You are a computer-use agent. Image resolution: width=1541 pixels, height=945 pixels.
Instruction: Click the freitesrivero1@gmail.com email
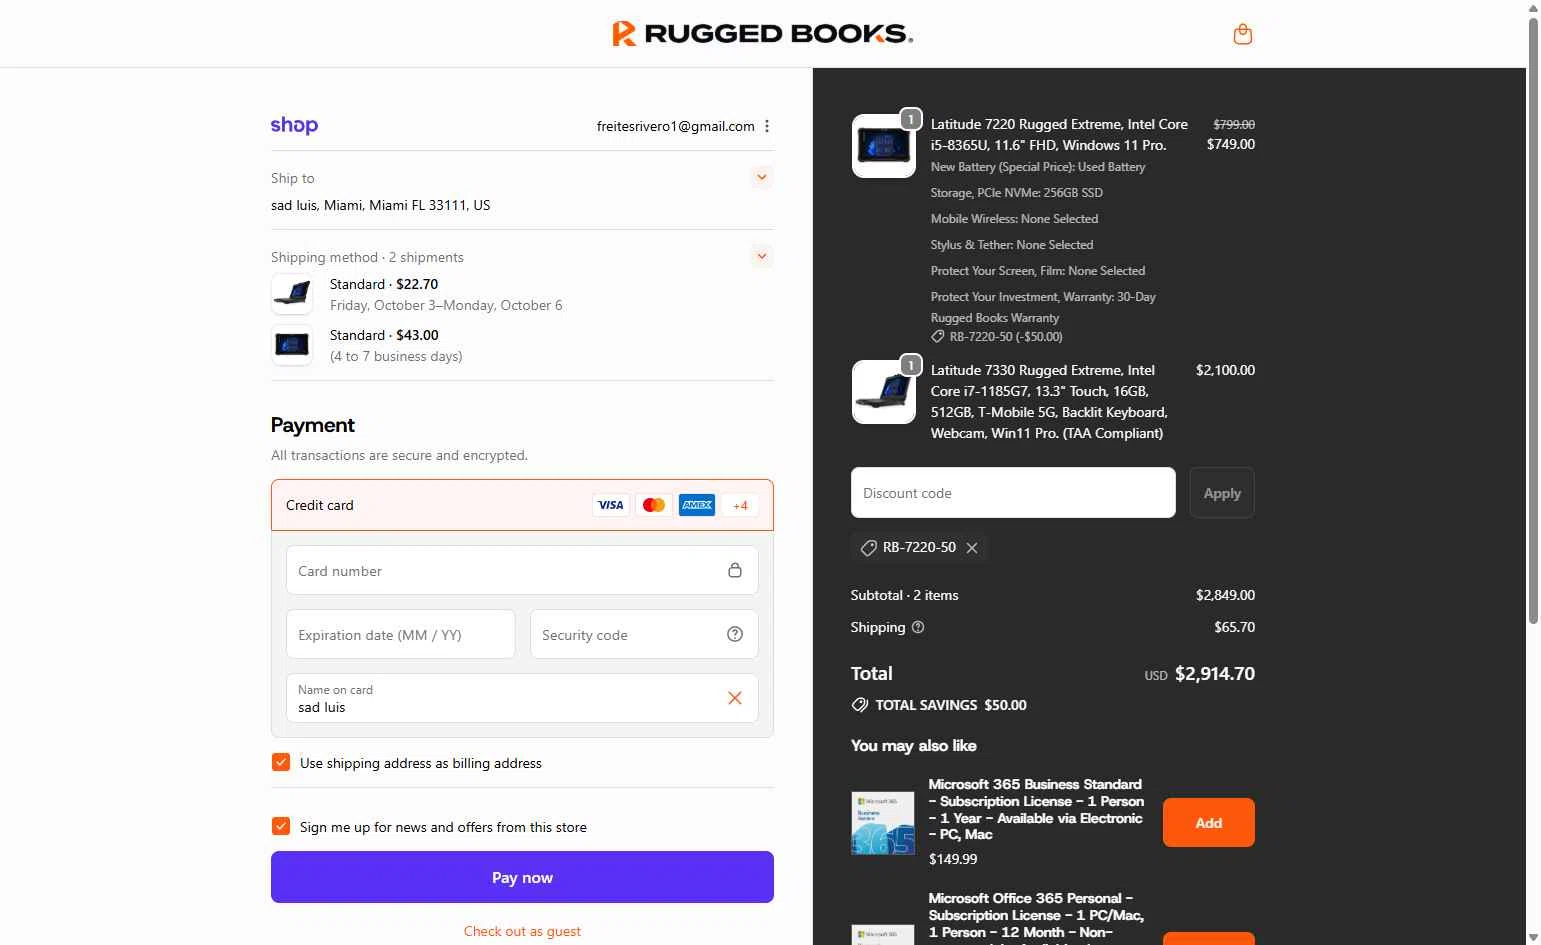[x=675, y=126]
